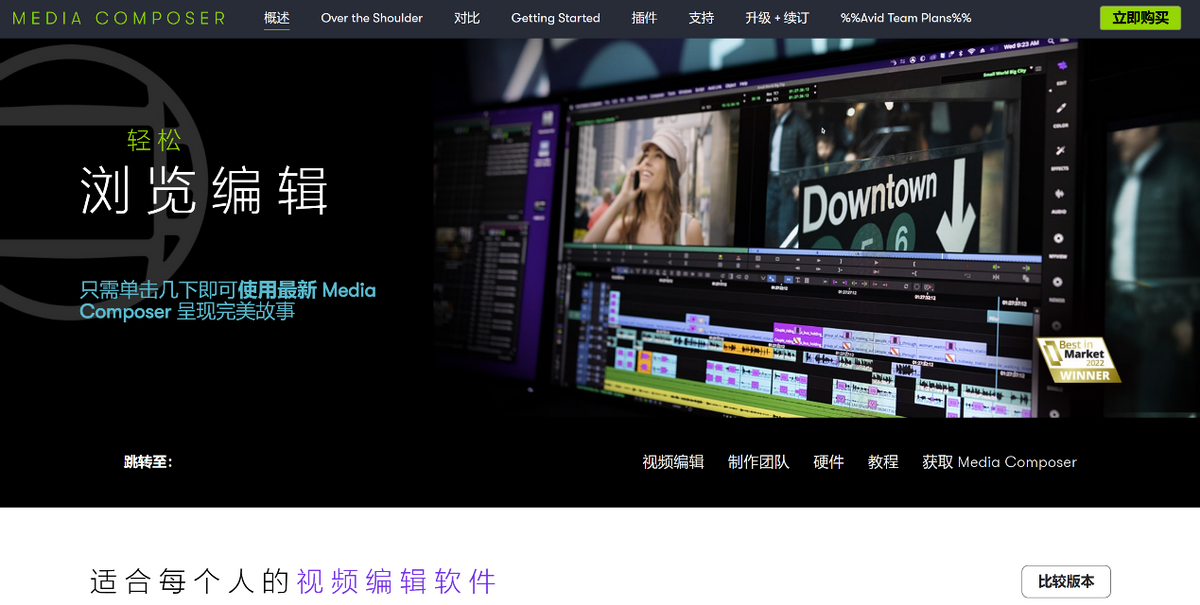This screenshot has height=605, width=1200.
Task: Click the tagline mentioning 使用最新 Media Composer
Action: tap(228, 301)
